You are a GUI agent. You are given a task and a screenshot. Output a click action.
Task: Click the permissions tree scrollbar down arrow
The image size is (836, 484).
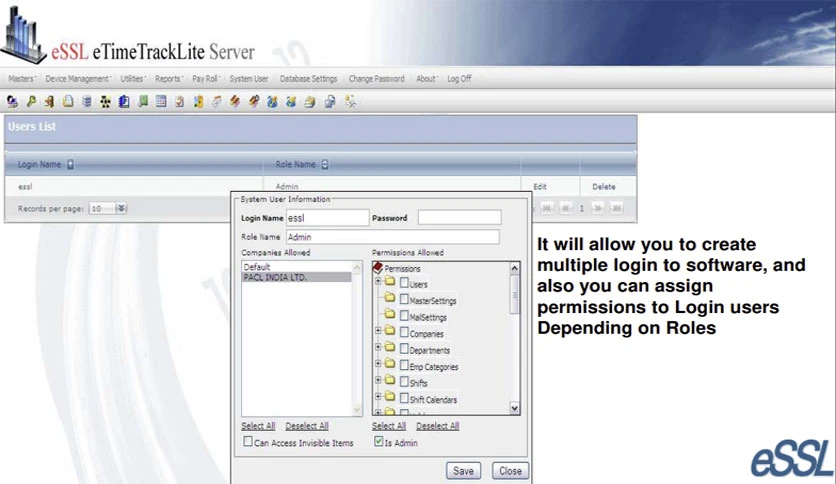514,408
